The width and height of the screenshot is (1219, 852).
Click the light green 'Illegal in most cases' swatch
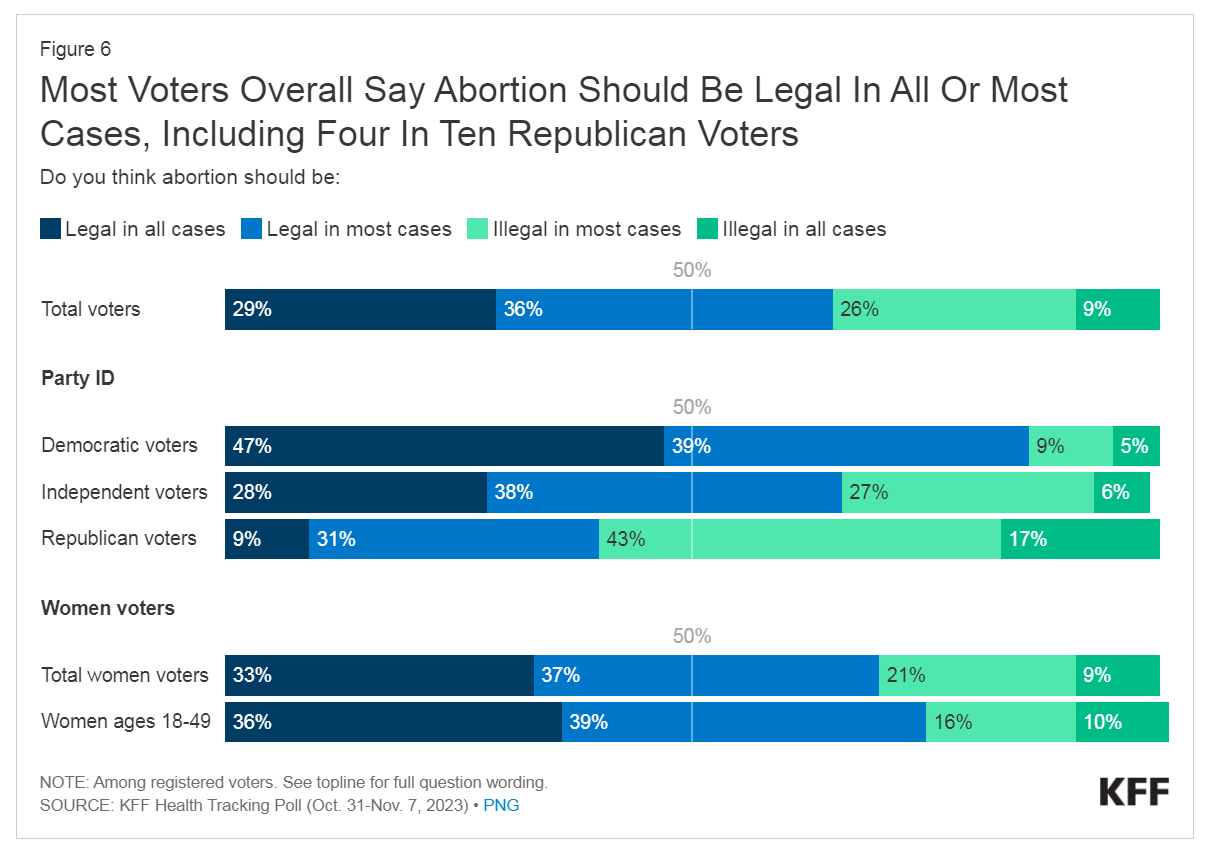477,229
